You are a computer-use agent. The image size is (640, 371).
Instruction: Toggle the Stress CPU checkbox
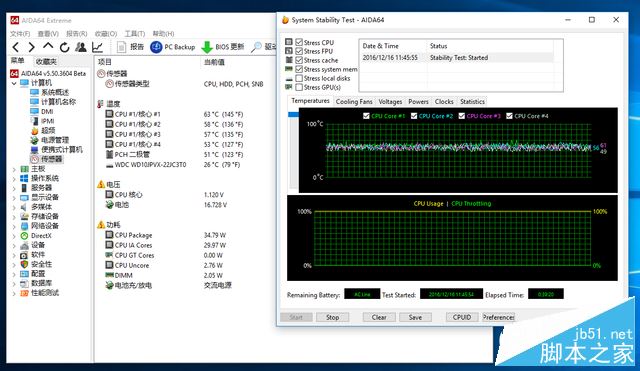[299, 42]
